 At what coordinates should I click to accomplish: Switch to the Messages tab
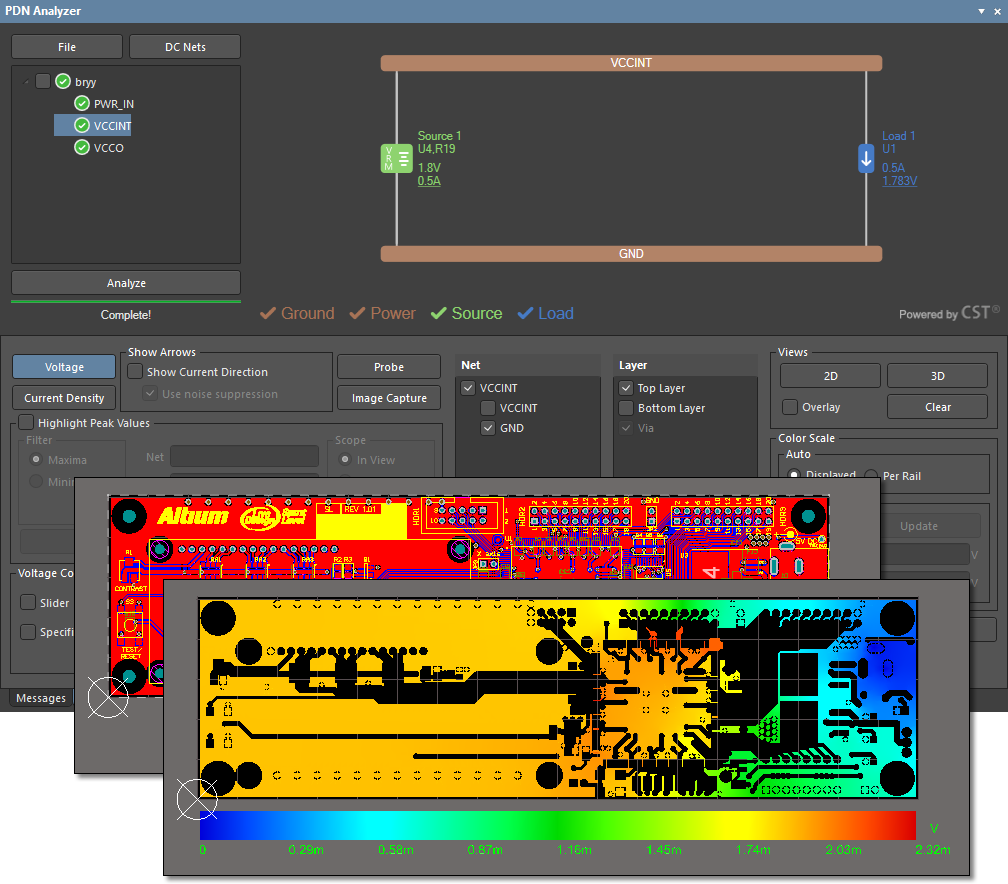click(41, 698)
